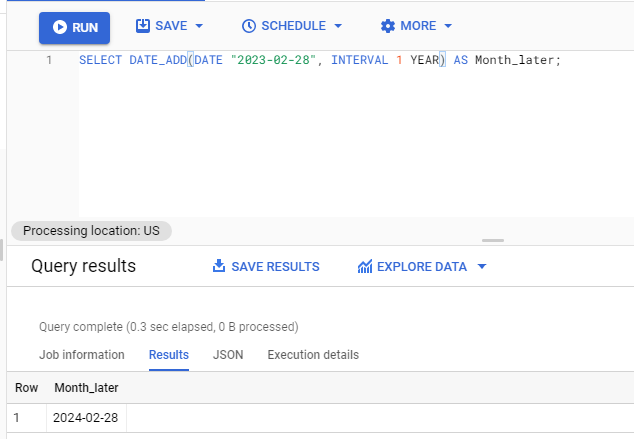Open the Execution details tab
Image resolution: width=634 pixels, height=439 pixels.
coord(313,355)
